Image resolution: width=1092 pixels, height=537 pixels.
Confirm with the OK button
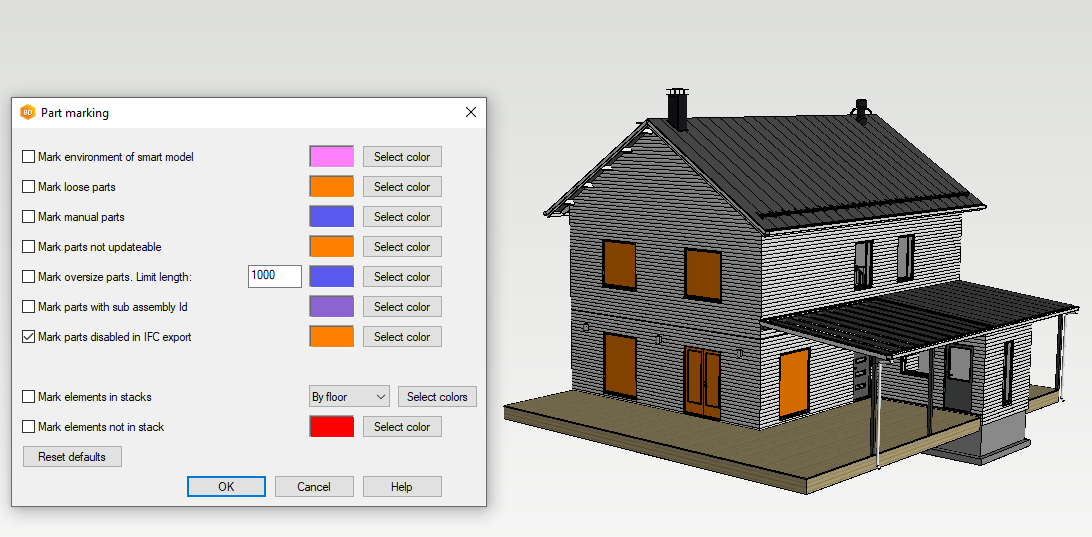click(226, 487)
